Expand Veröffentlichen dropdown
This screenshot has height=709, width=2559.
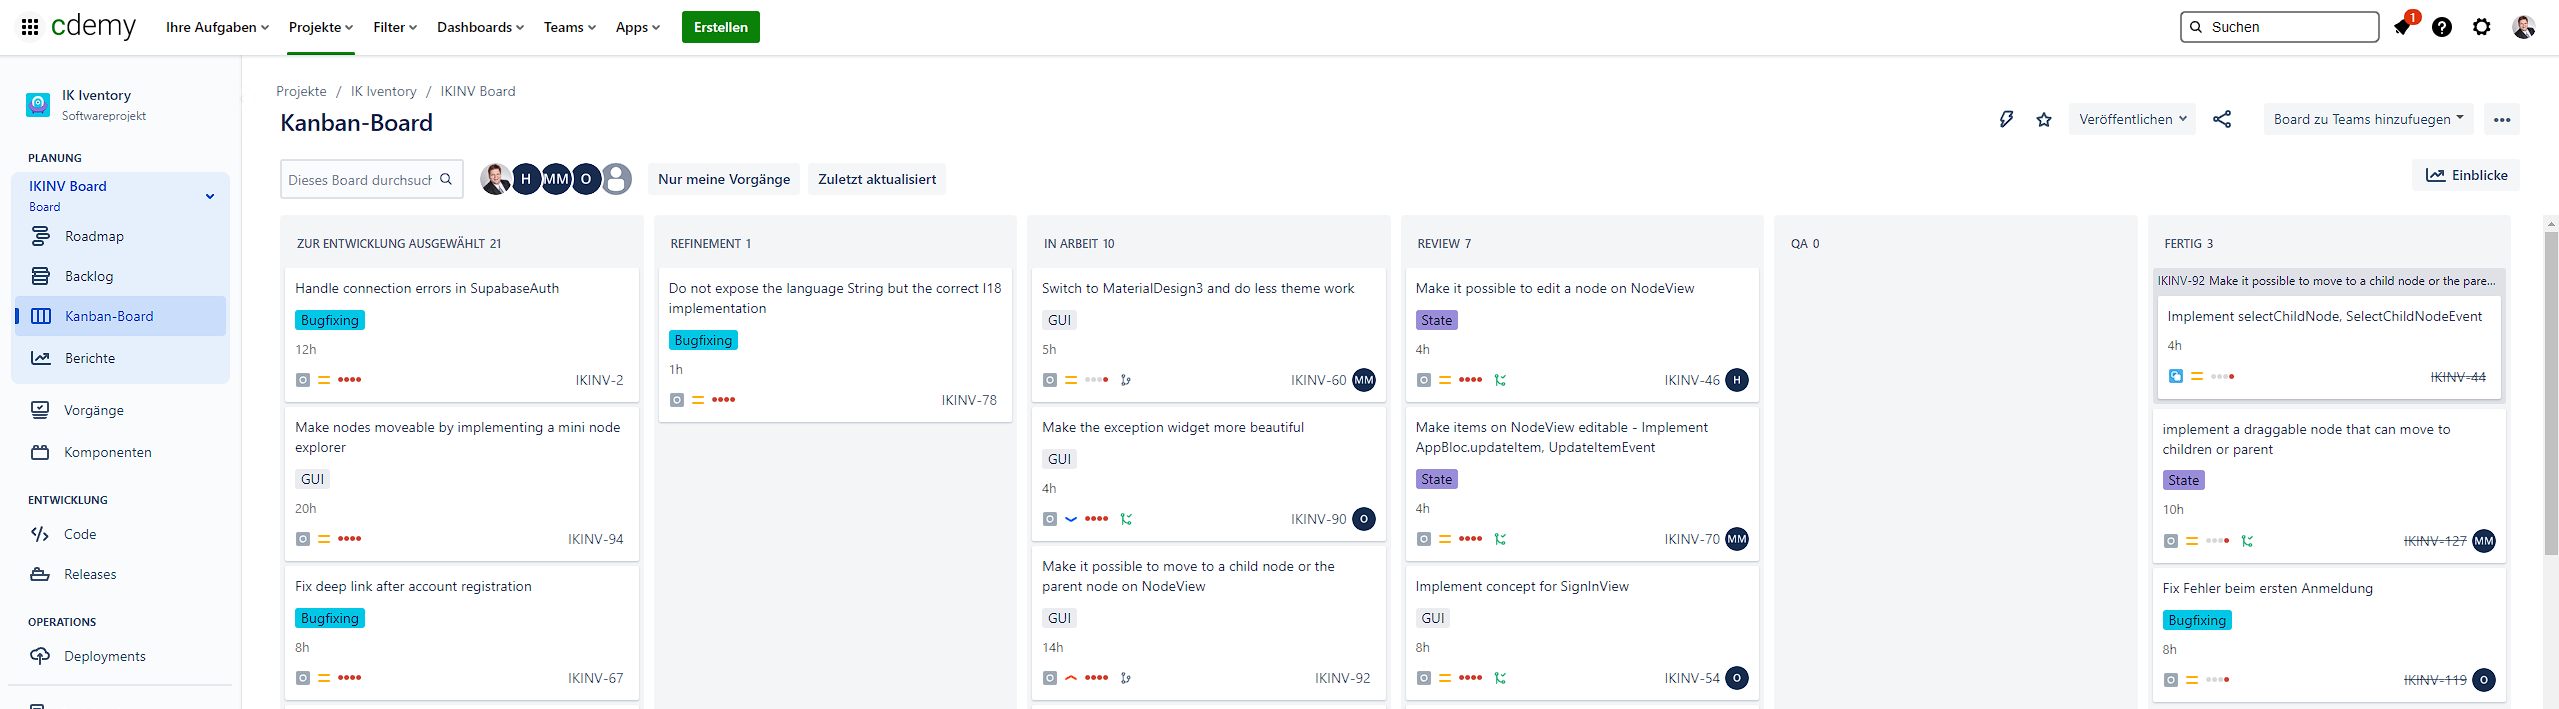[2132, 119]
